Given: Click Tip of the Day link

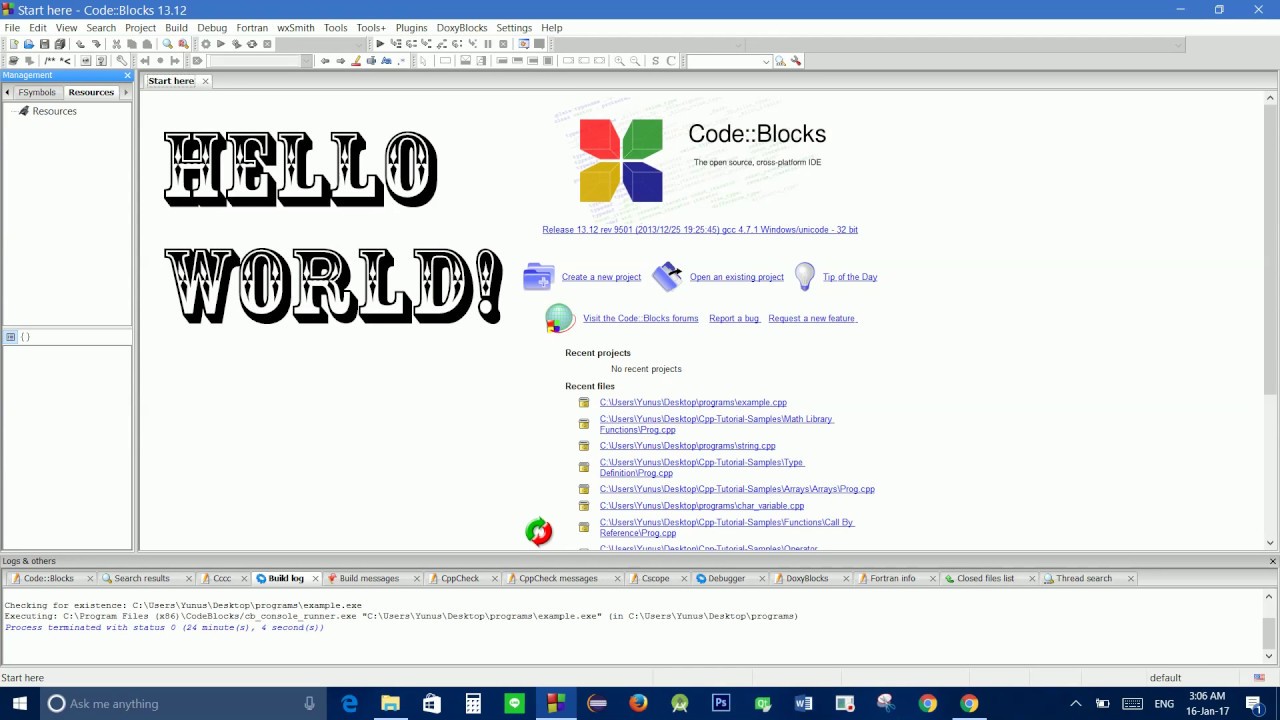Looking at the screenshot, I should (x=850, y=277).
